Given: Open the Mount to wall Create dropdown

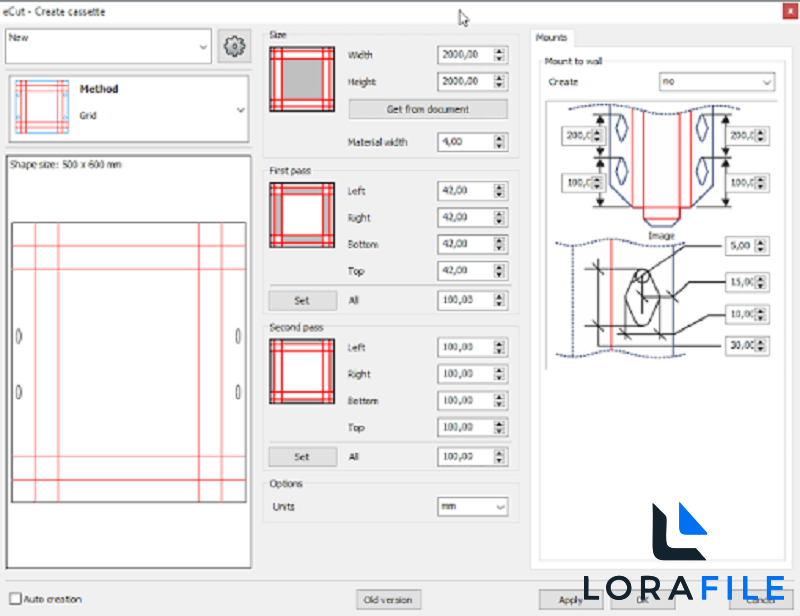Looking at the screenshot, I should 717,82.
